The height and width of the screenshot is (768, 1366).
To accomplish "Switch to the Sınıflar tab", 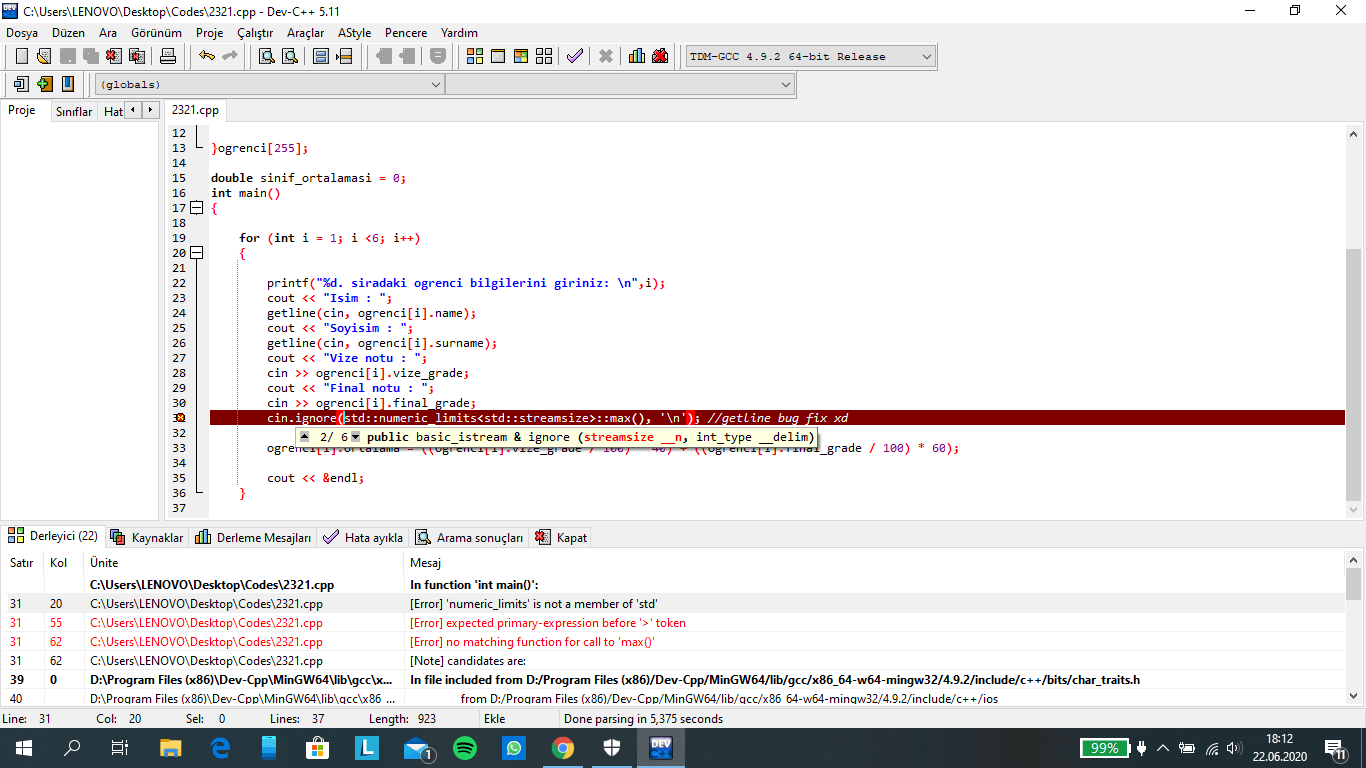I will [x=74, y=111].
